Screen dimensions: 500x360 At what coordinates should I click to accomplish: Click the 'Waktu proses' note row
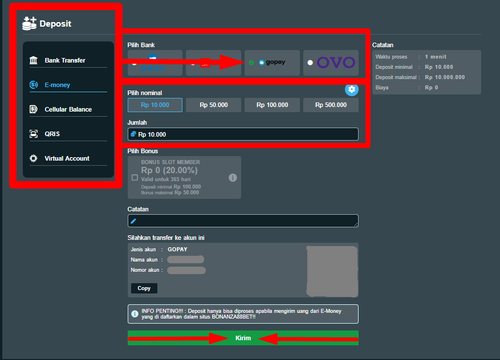[411, 57]
